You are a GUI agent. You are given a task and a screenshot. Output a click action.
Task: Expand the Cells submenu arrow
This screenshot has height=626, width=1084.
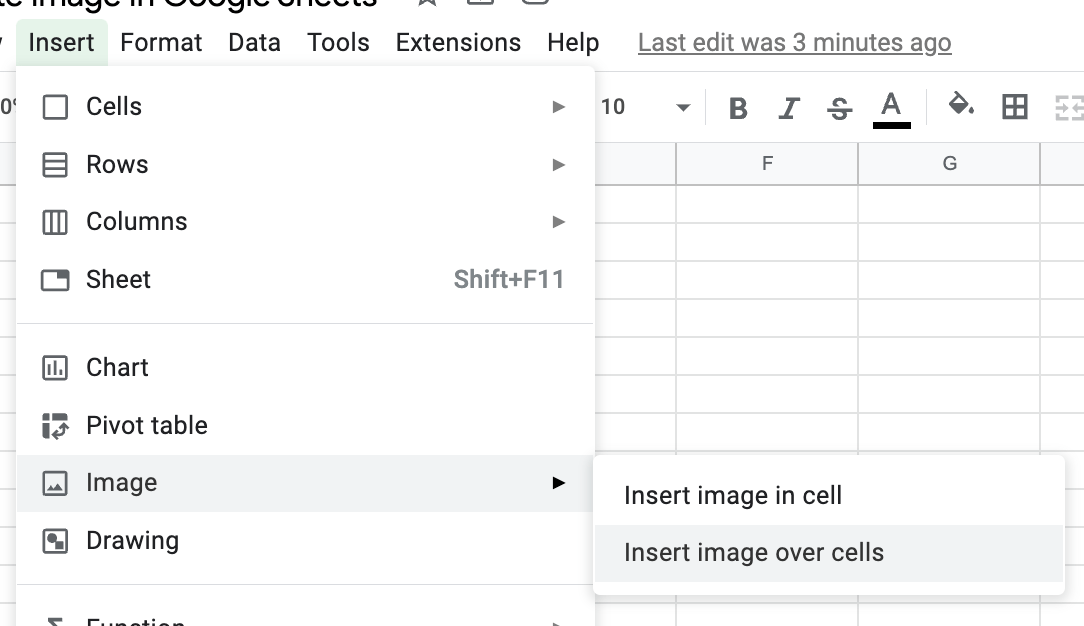pos(559,107)
